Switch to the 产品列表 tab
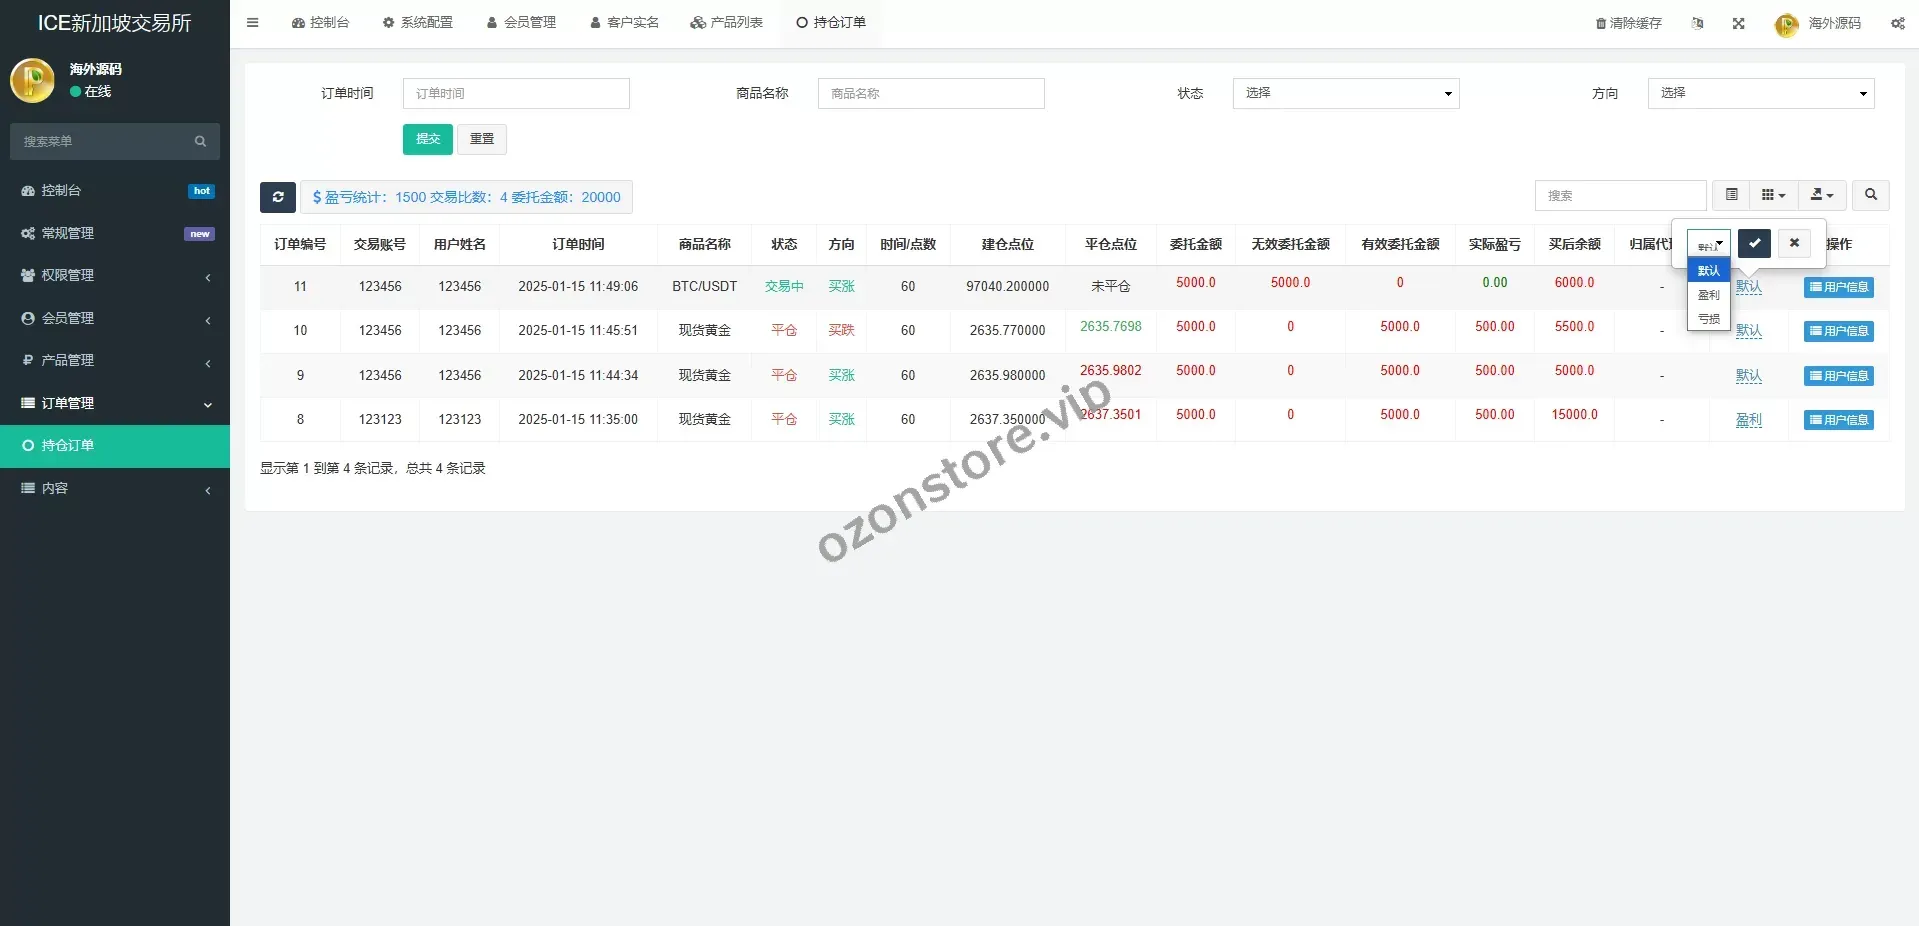1919x926 pixels. [727, 22]
